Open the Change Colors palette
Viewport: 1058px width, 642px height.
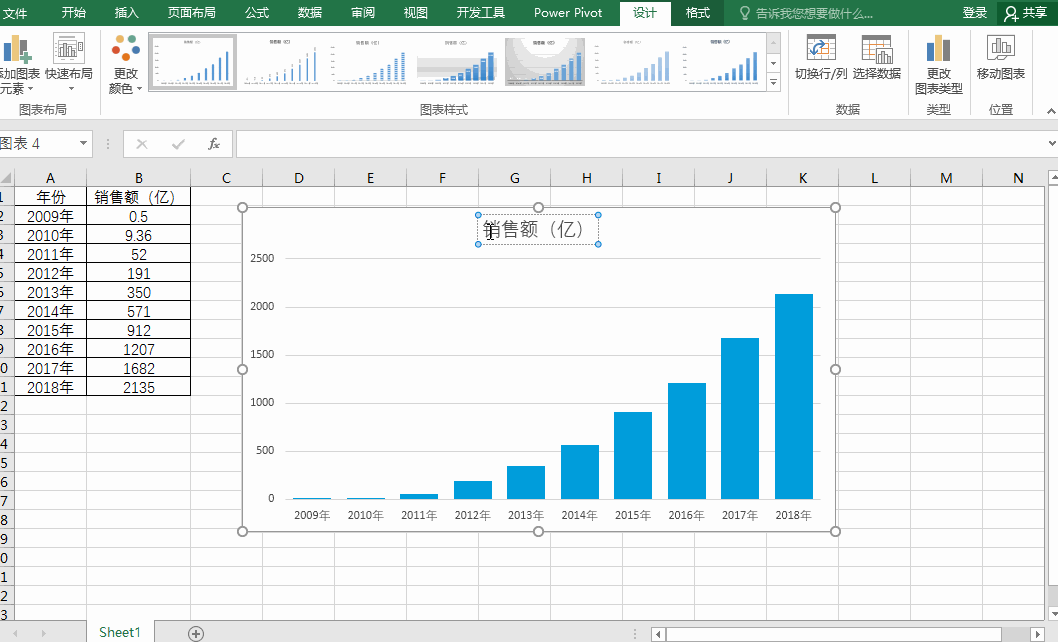coord(126,65)
